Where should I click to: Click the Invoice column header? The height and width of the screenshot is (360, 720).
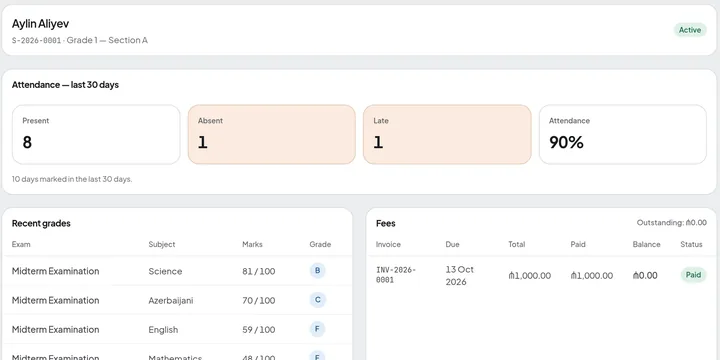coord(388,244)
